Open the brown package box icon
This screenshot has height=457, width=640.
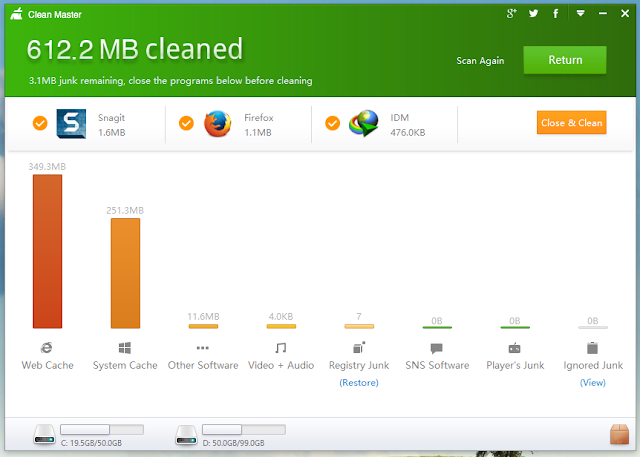(619, 434)
